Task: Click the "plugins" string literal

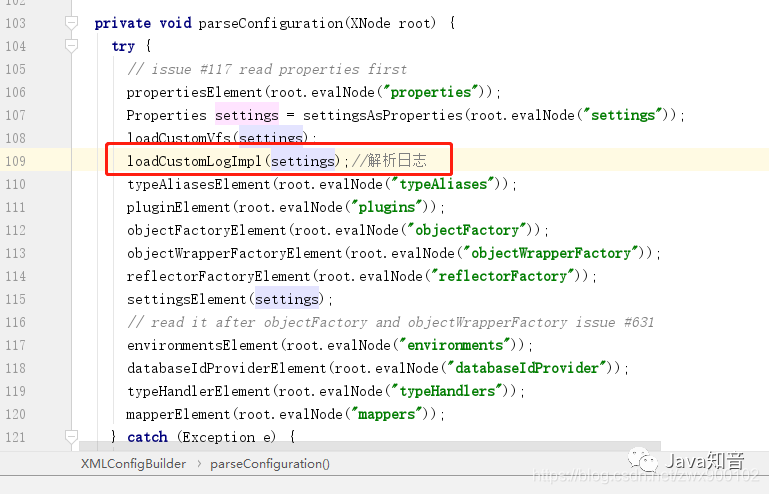Action: pos(387,207)
